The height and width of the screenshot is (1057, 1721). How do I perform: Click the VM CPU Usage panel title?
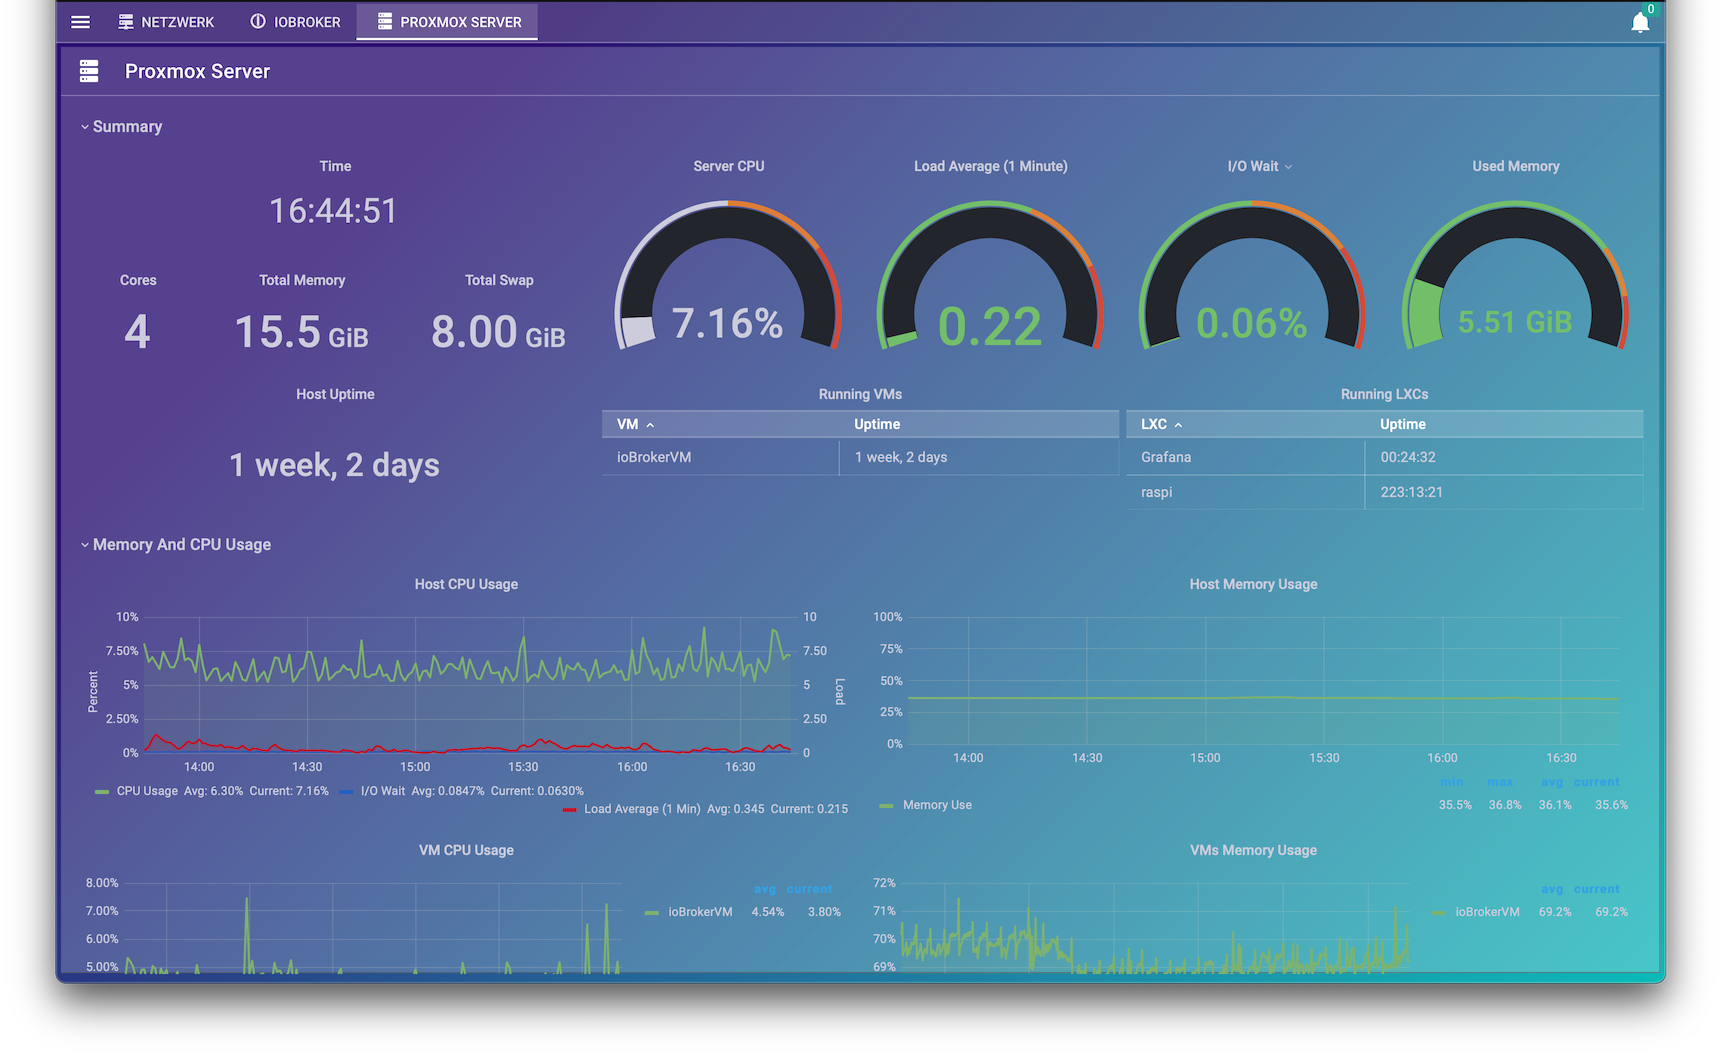pos(466,851)
